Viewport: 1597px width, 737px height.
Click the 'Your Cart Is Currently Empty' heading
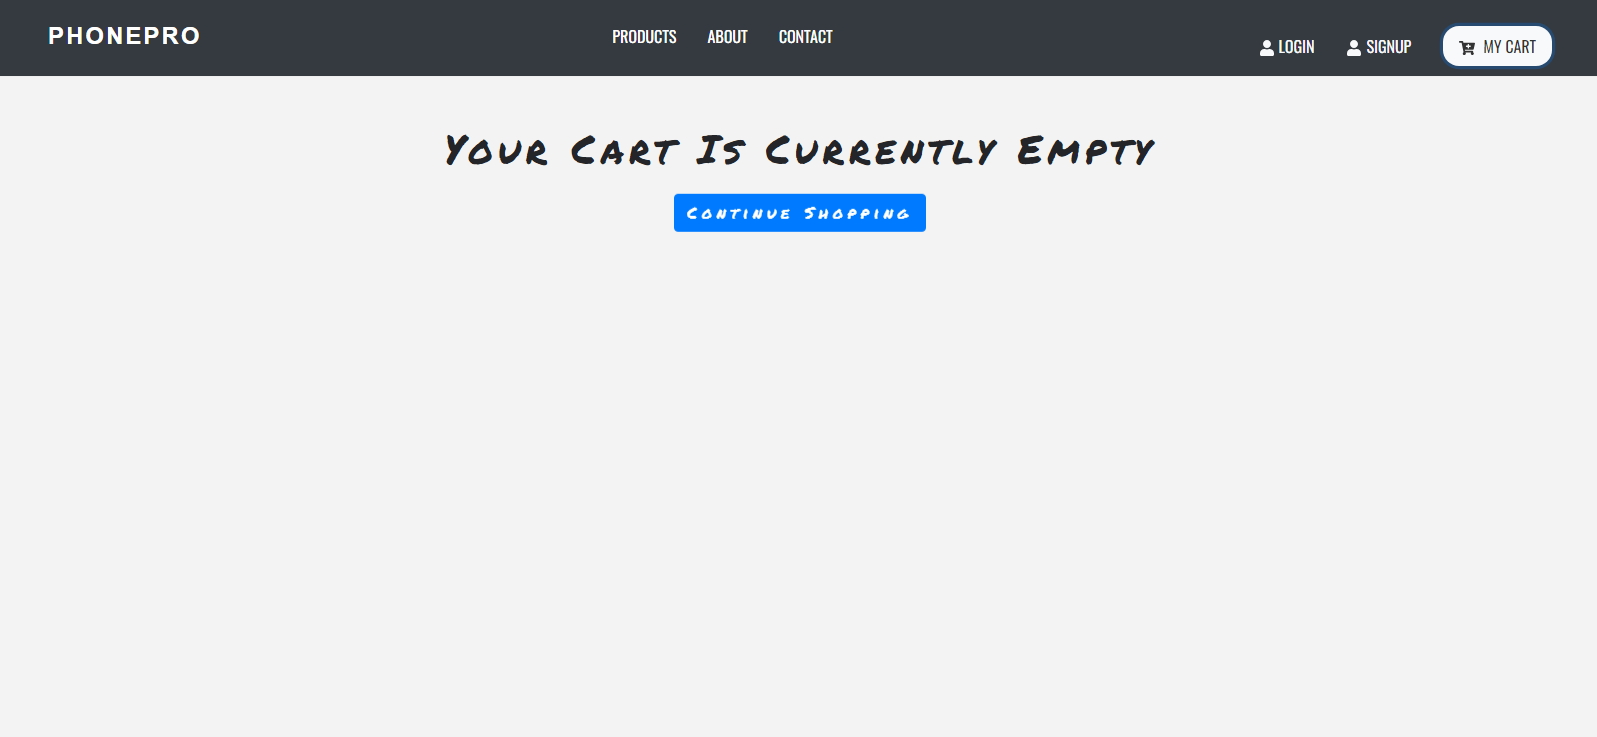coord(799,150)
